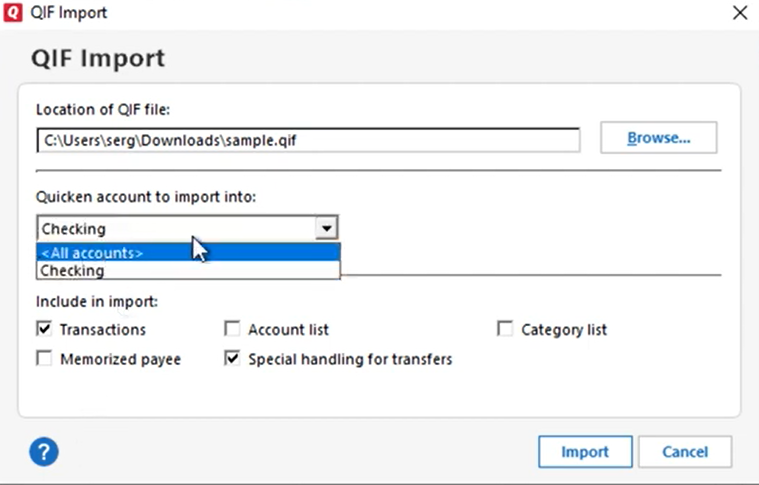Click the Browse button
Image resolution: width=759 pixels, height=485 pixels.
658,138
